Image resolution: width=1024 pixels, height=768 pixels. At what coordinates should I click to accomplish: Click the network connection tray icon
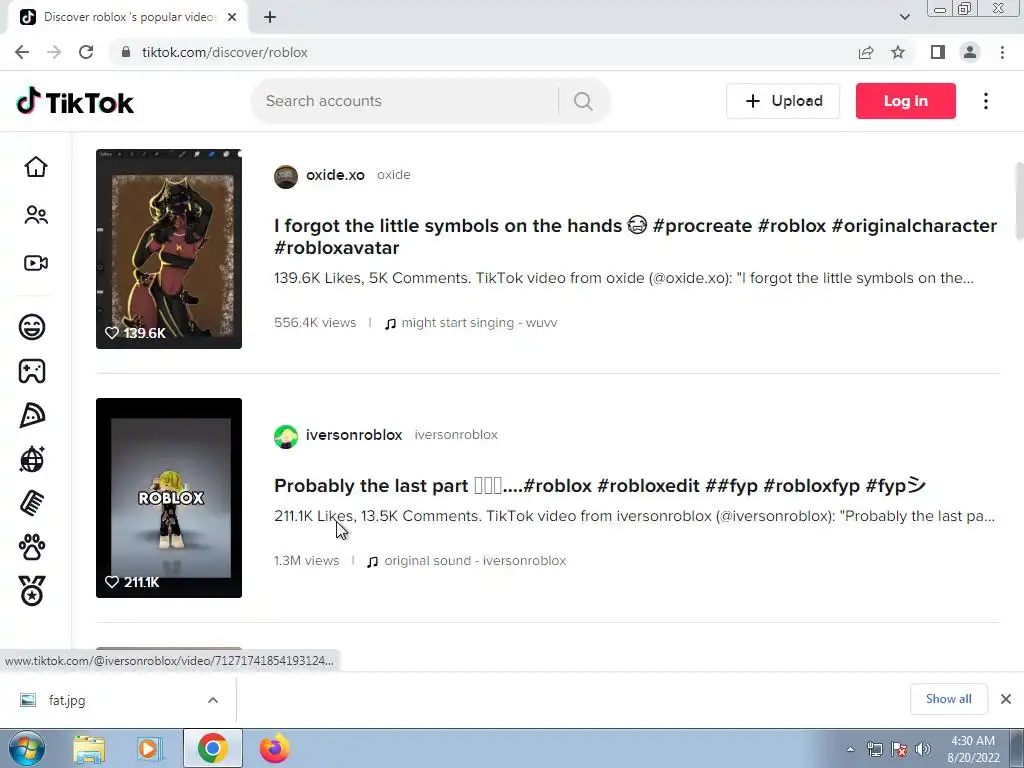pyautogui.click(x=874, y=749)
